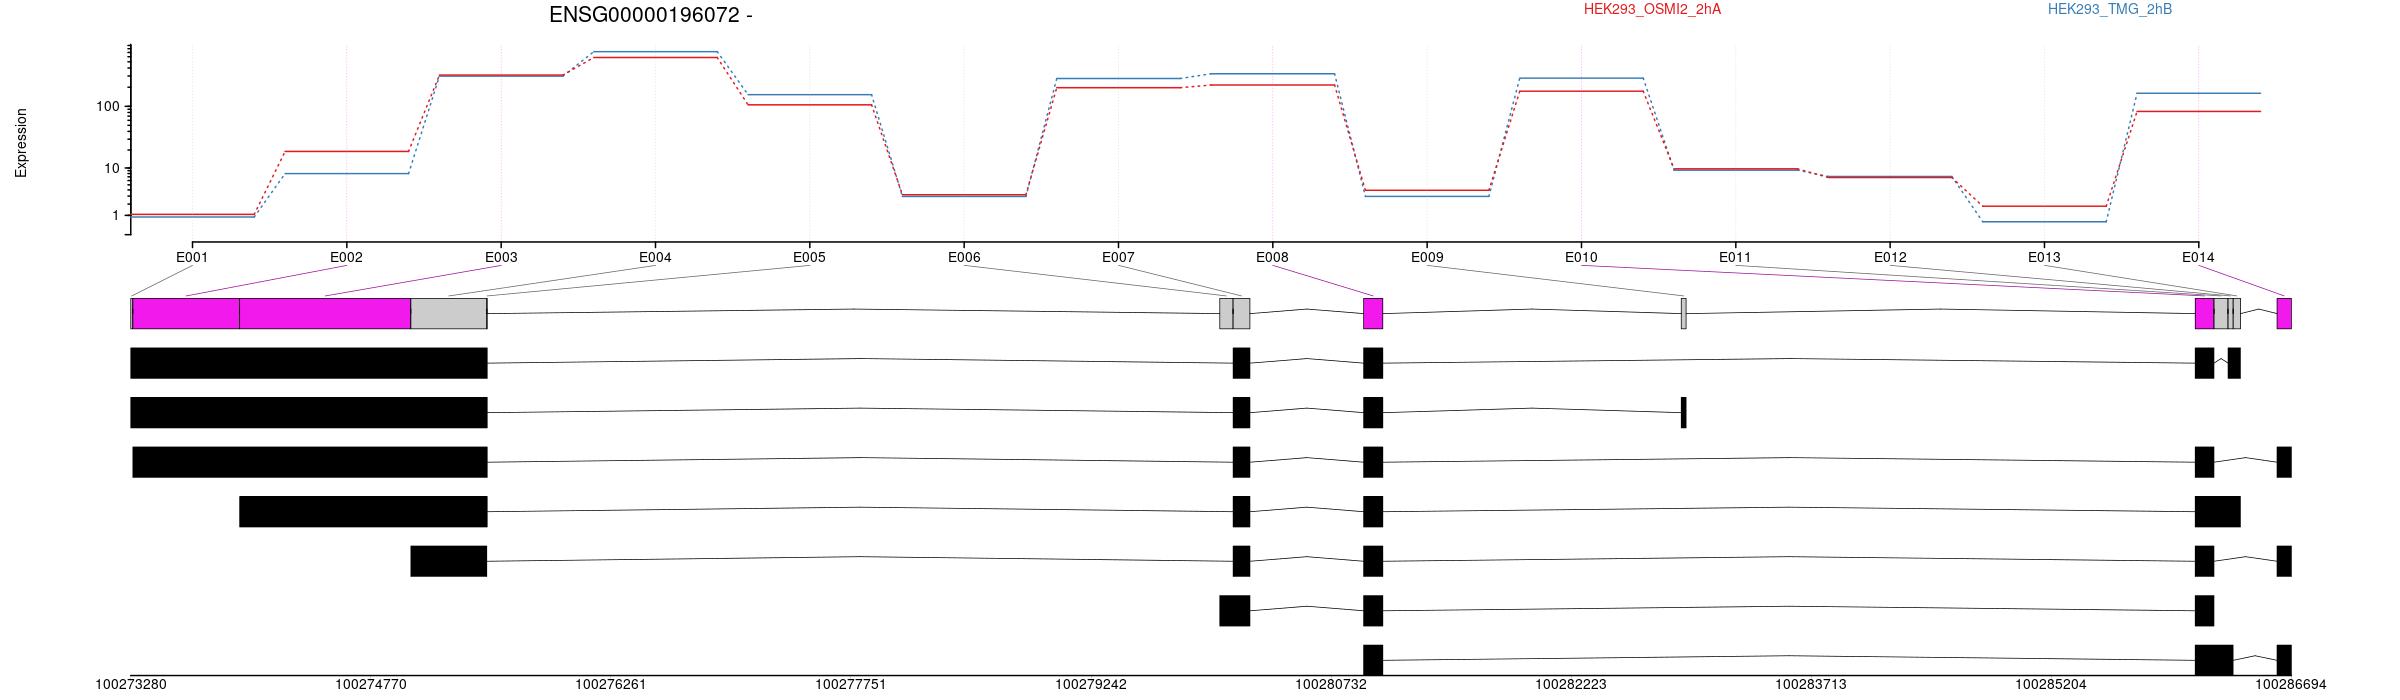Click the E008 exon label
Image resolution: width=2400 pixels, height=700 pixels.
[x=1272, y=257]
